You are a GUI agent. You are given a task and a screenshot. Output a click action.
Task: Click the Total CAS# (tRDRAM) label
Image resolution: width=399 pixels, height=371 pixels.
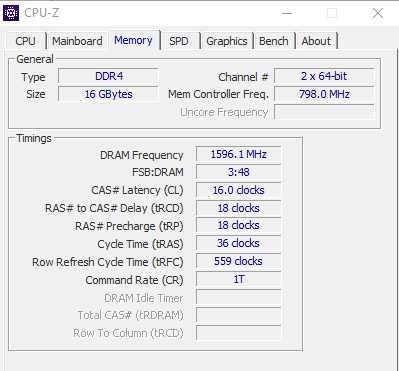tap(130, 315)
